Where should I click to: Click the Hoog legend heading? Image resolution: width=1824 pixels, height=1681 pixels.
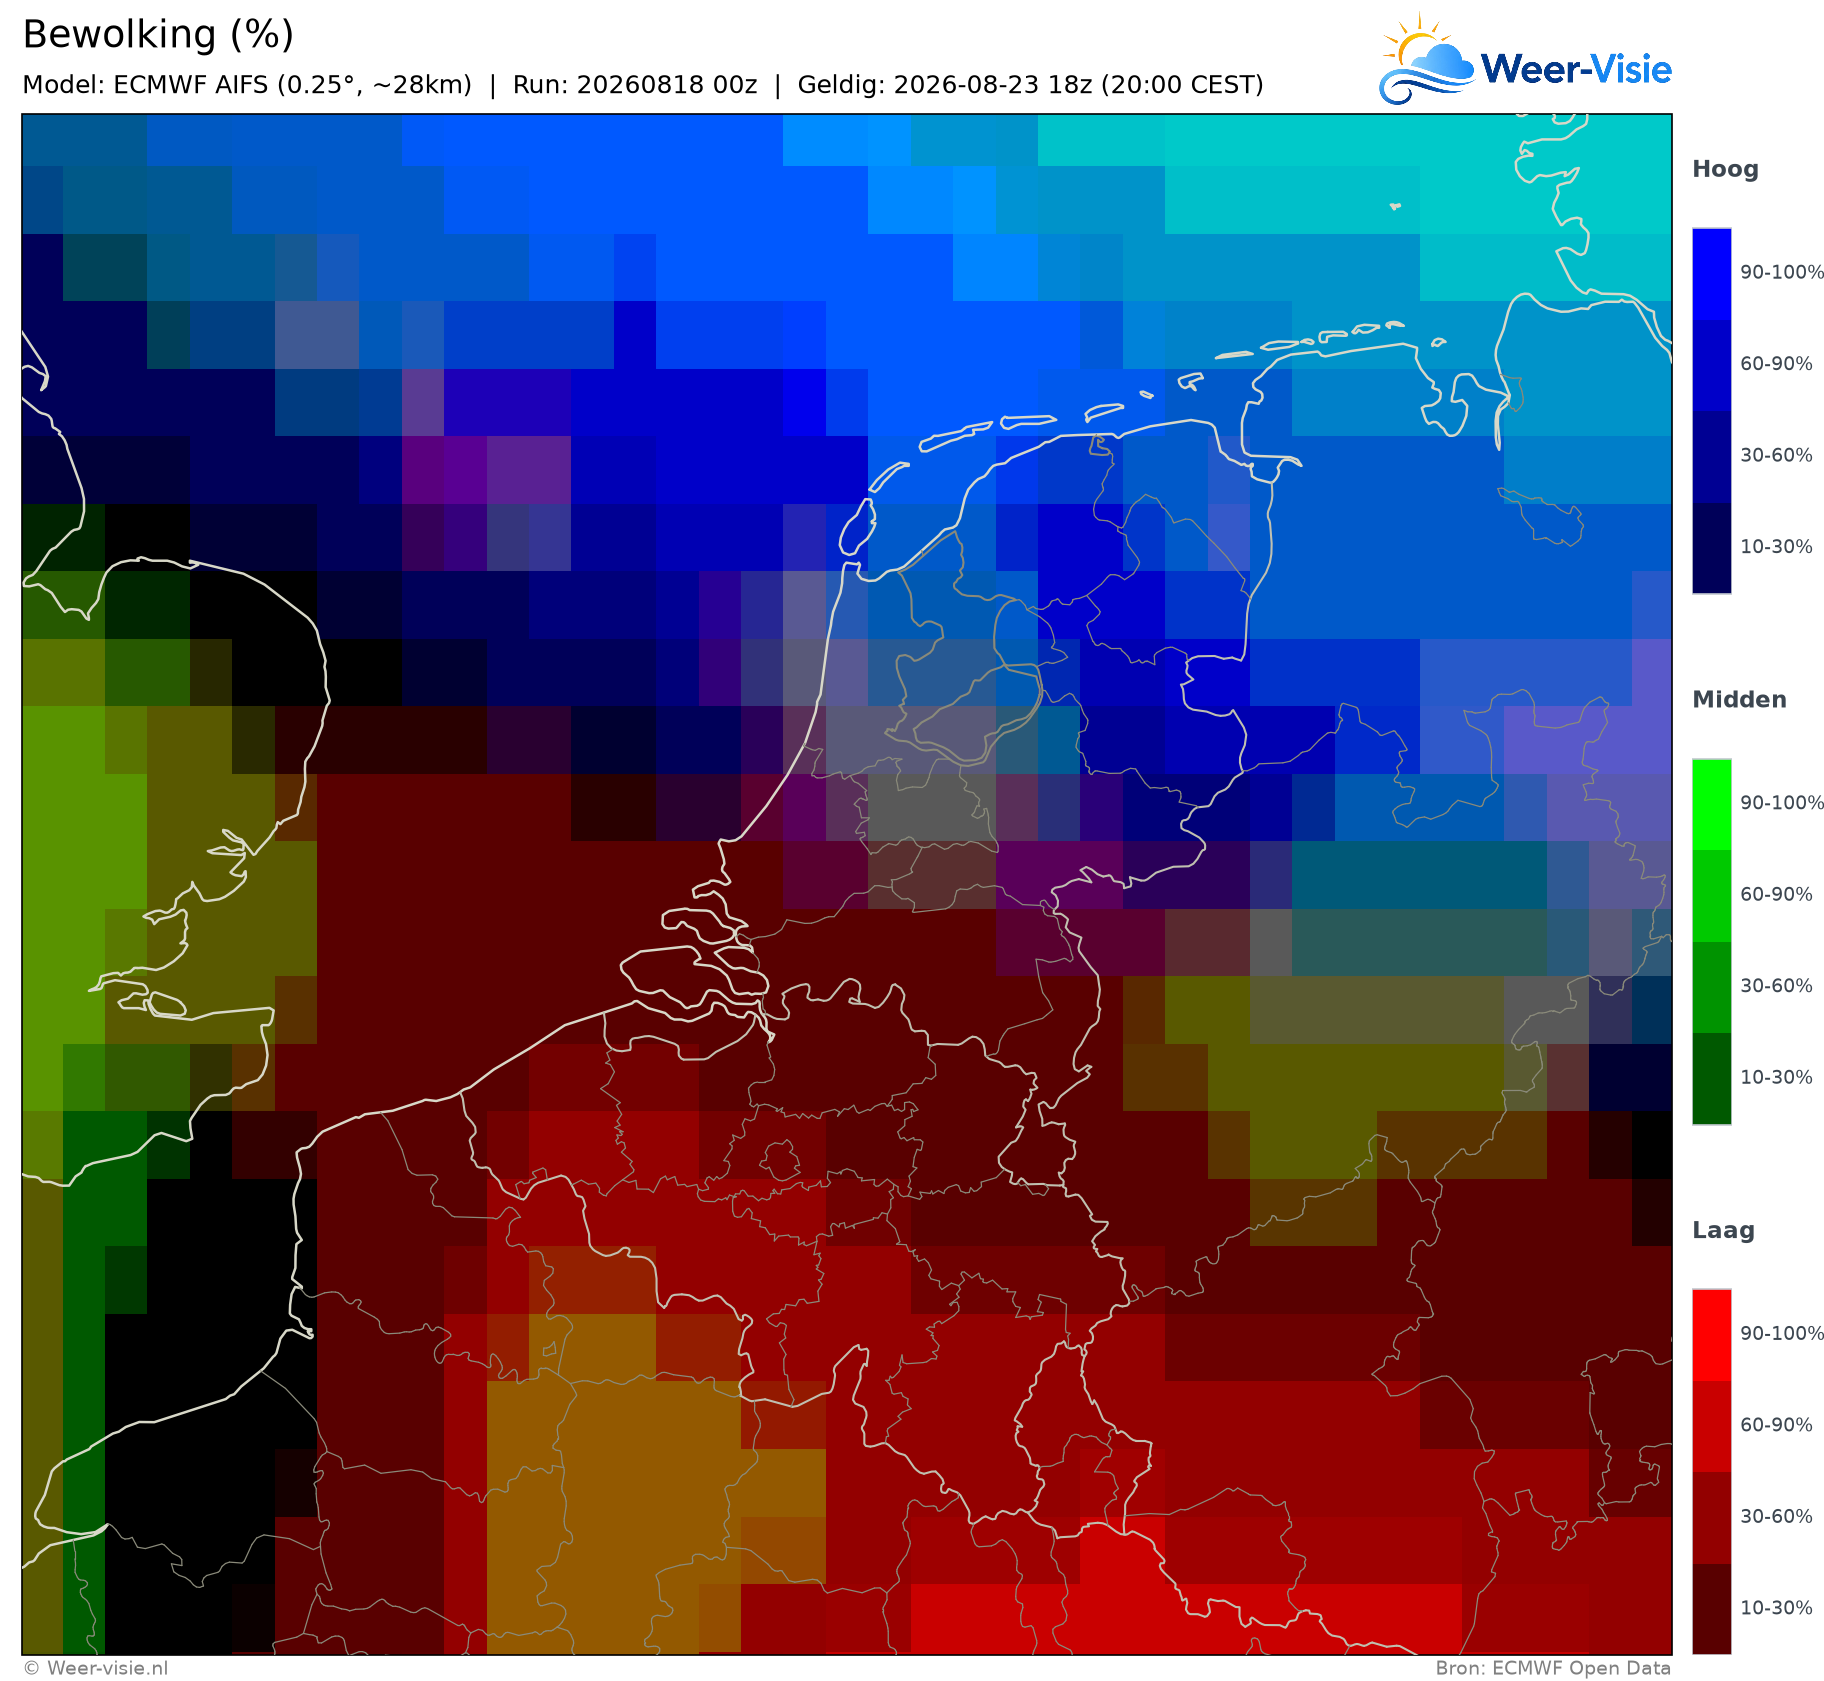(x=1725, y=170)
